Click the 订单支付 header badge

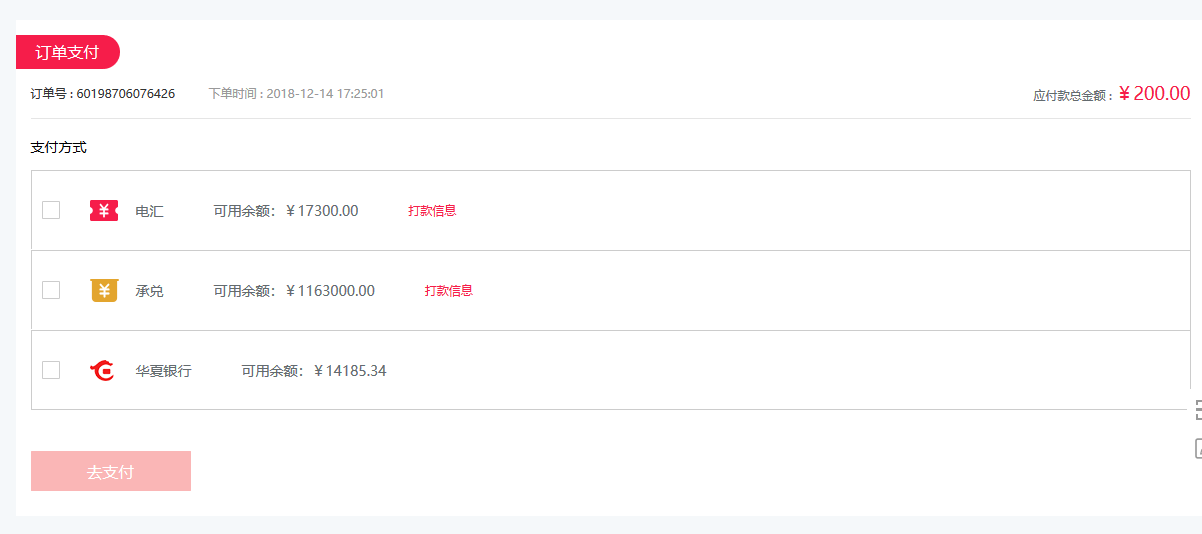[x=68, y=52]
